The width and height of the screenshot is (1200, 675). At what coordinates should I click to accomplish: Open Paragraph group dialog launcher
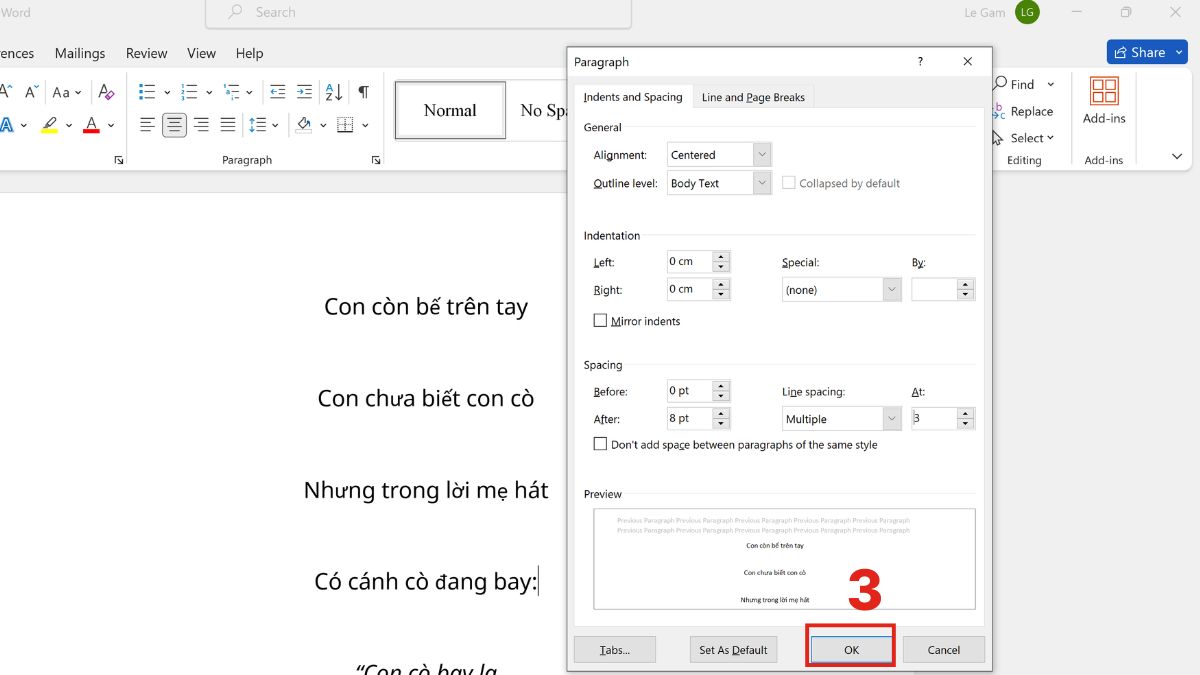[x=376, y=160]
